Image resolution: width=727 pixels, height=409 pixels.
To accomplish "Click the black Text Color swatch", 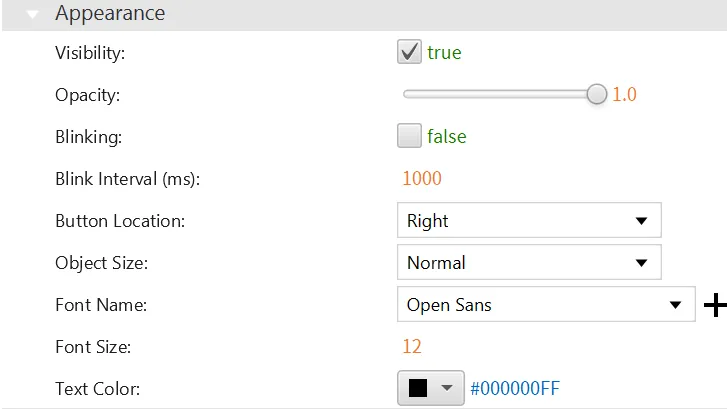I will pos(418,389).
